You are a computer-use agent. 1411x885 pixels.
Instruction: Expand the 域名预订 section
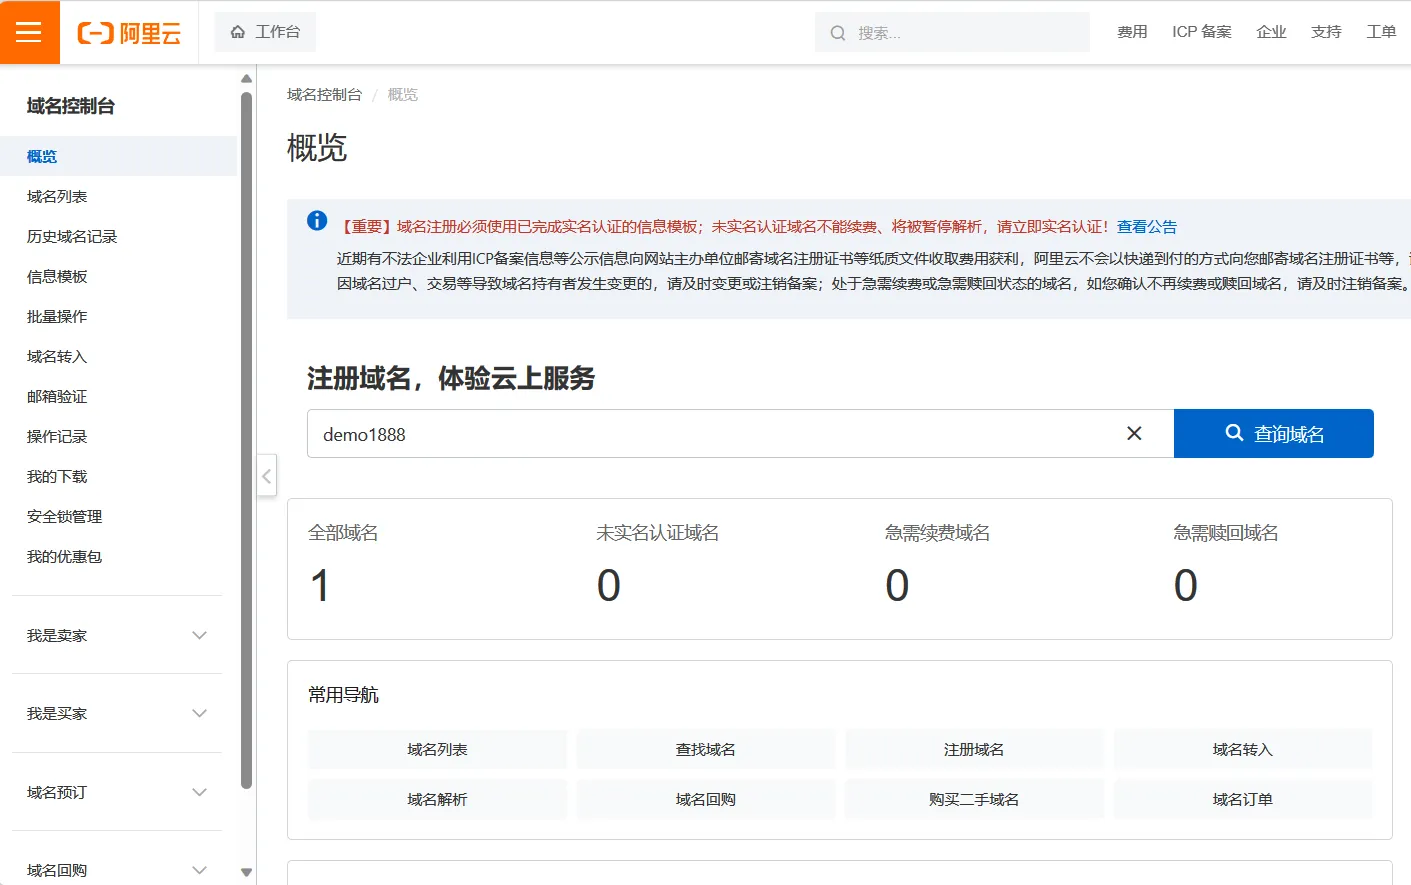199,792
